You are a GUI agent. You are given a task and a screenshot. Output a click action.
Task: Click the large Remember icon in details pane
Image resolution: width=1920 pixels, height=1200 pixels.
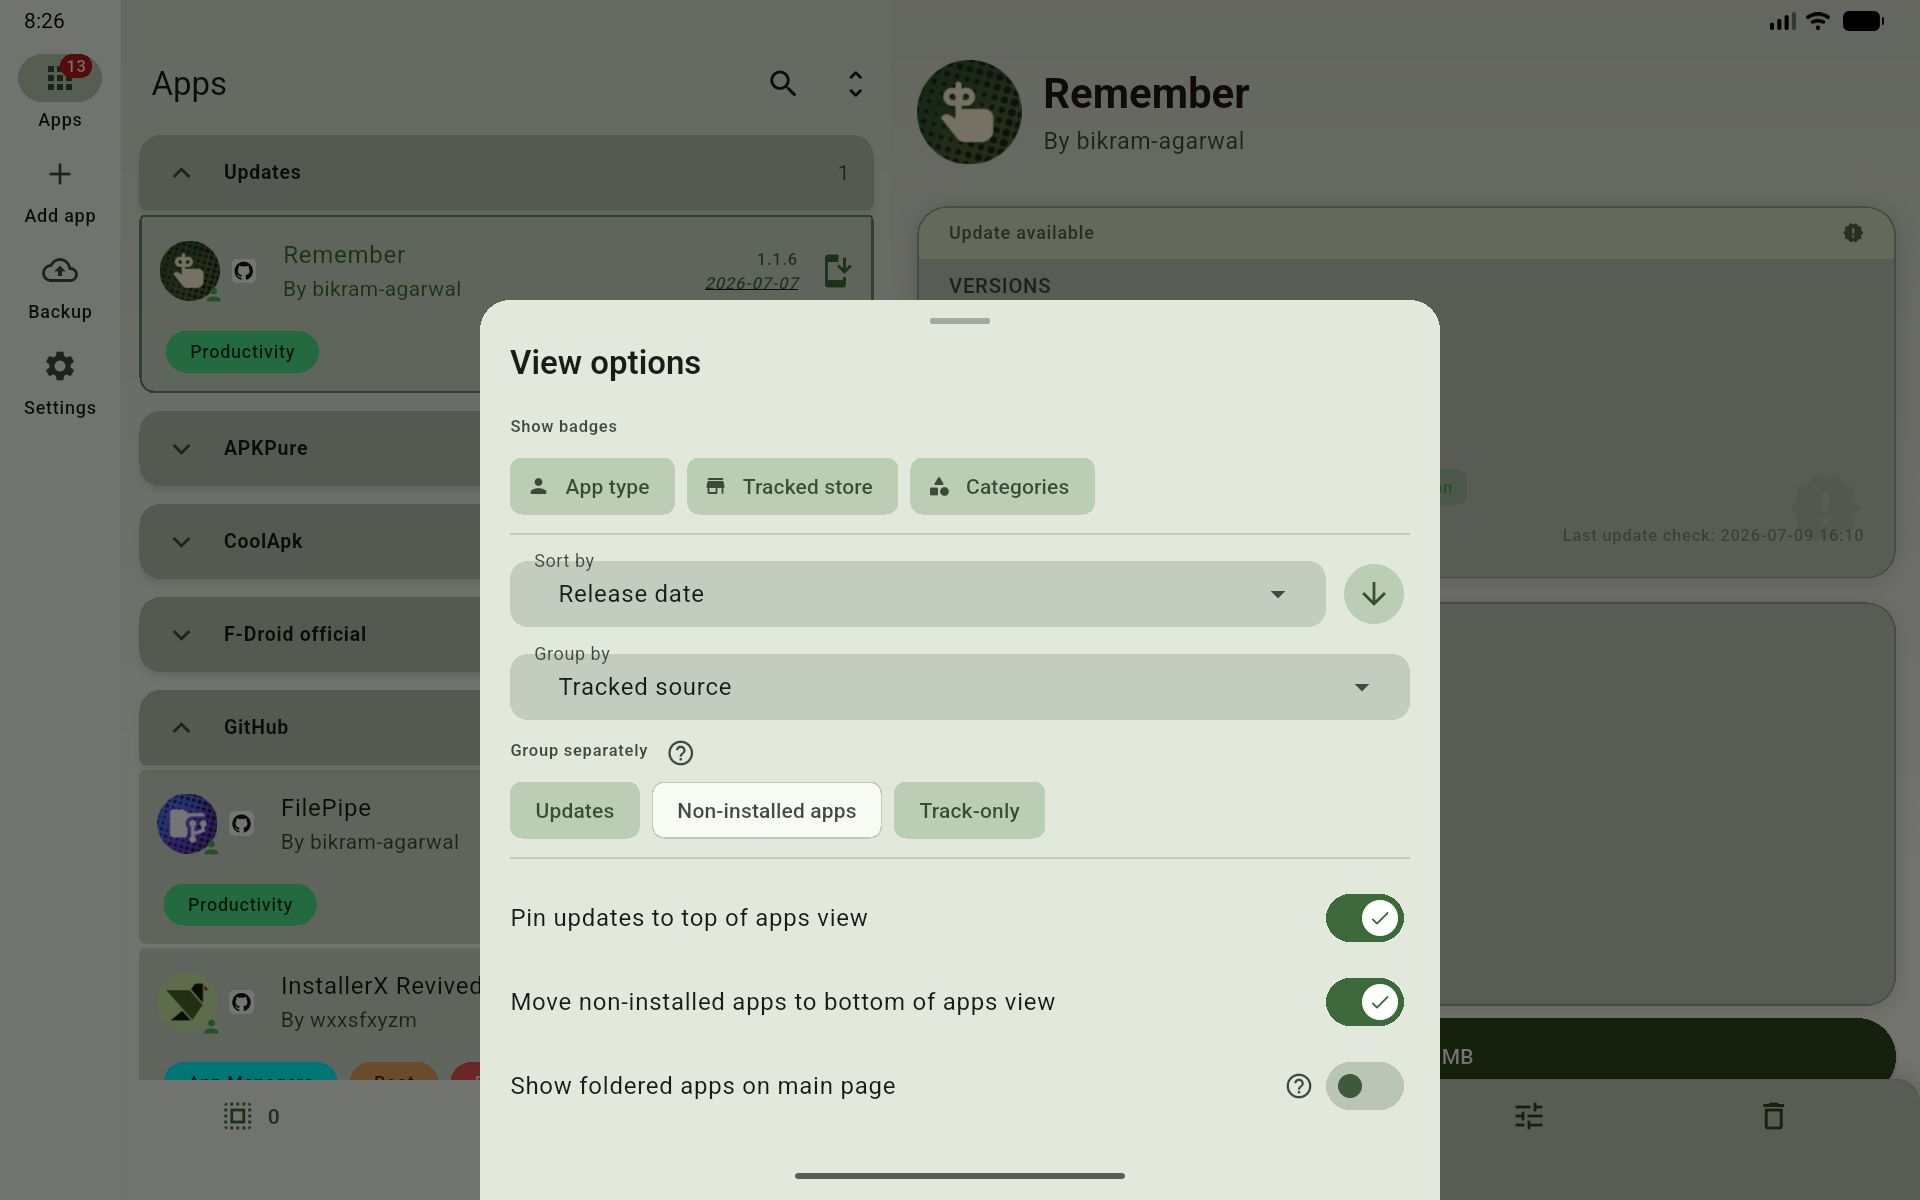coord(969,112)
